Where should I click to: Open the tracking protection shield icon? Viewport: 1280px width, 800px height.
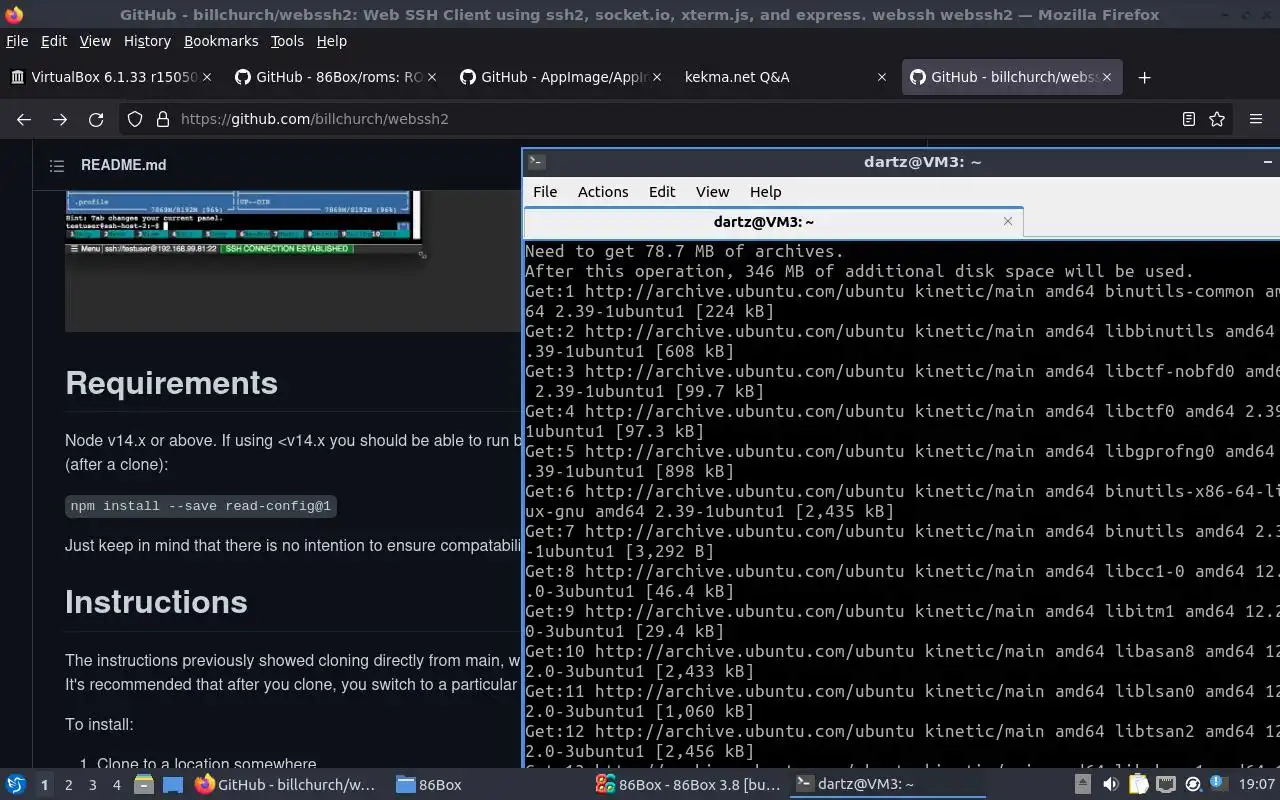(x=135, y=119)
